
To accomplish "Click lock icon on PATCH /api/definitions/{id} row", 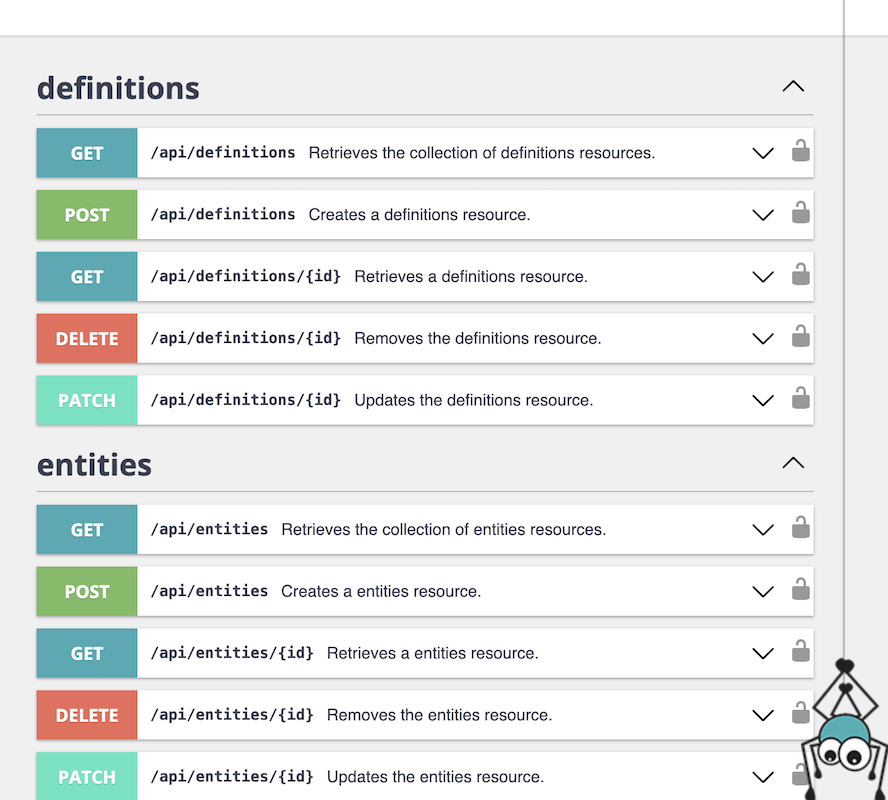I will [800, 400].
